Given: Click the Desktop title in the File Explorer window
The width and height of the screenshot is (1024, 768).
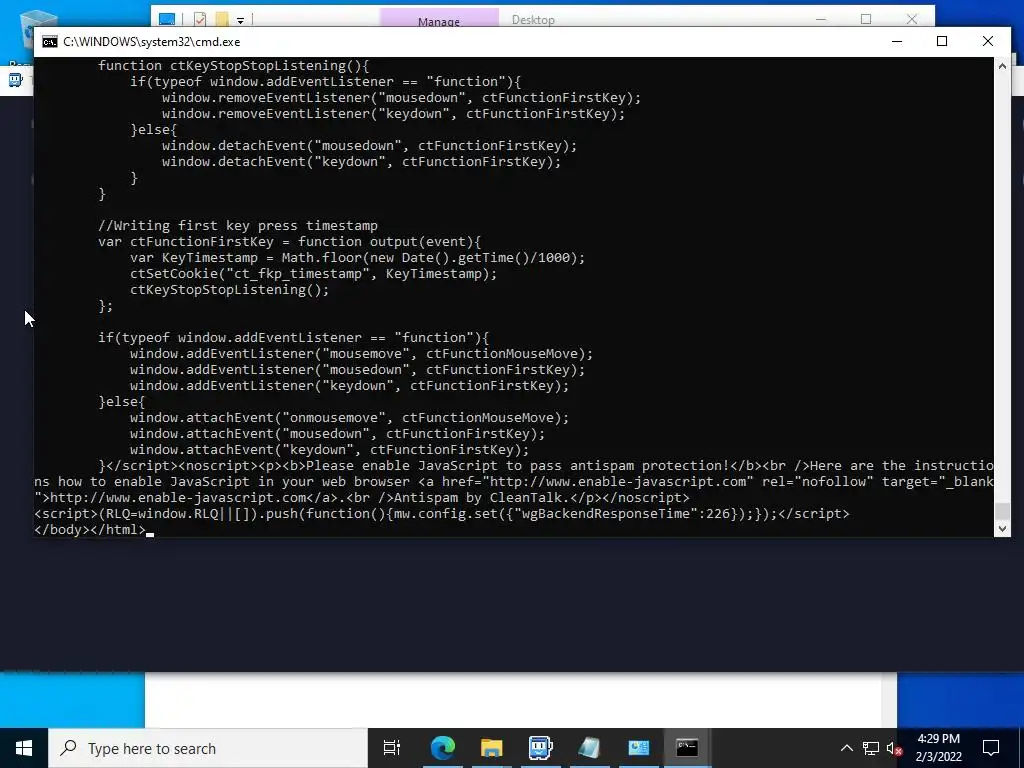Looking at the screenshot, I should [533, 20].
